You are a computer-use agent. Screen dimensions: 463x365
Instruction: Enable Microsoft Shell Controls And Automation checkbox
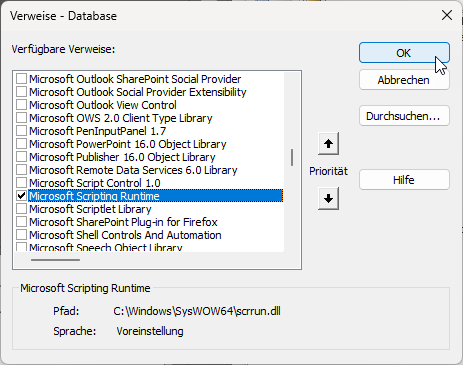[x=22, y=235]
